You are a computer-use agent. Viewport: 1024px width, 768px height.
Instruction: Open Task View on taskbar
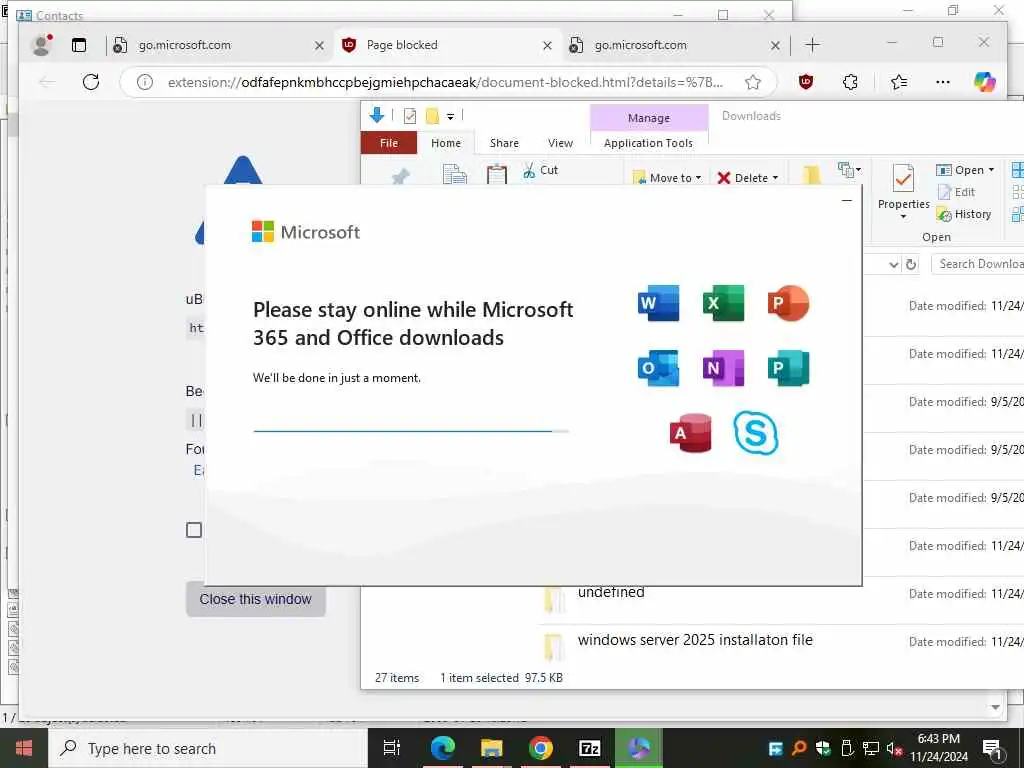(391, 748)
